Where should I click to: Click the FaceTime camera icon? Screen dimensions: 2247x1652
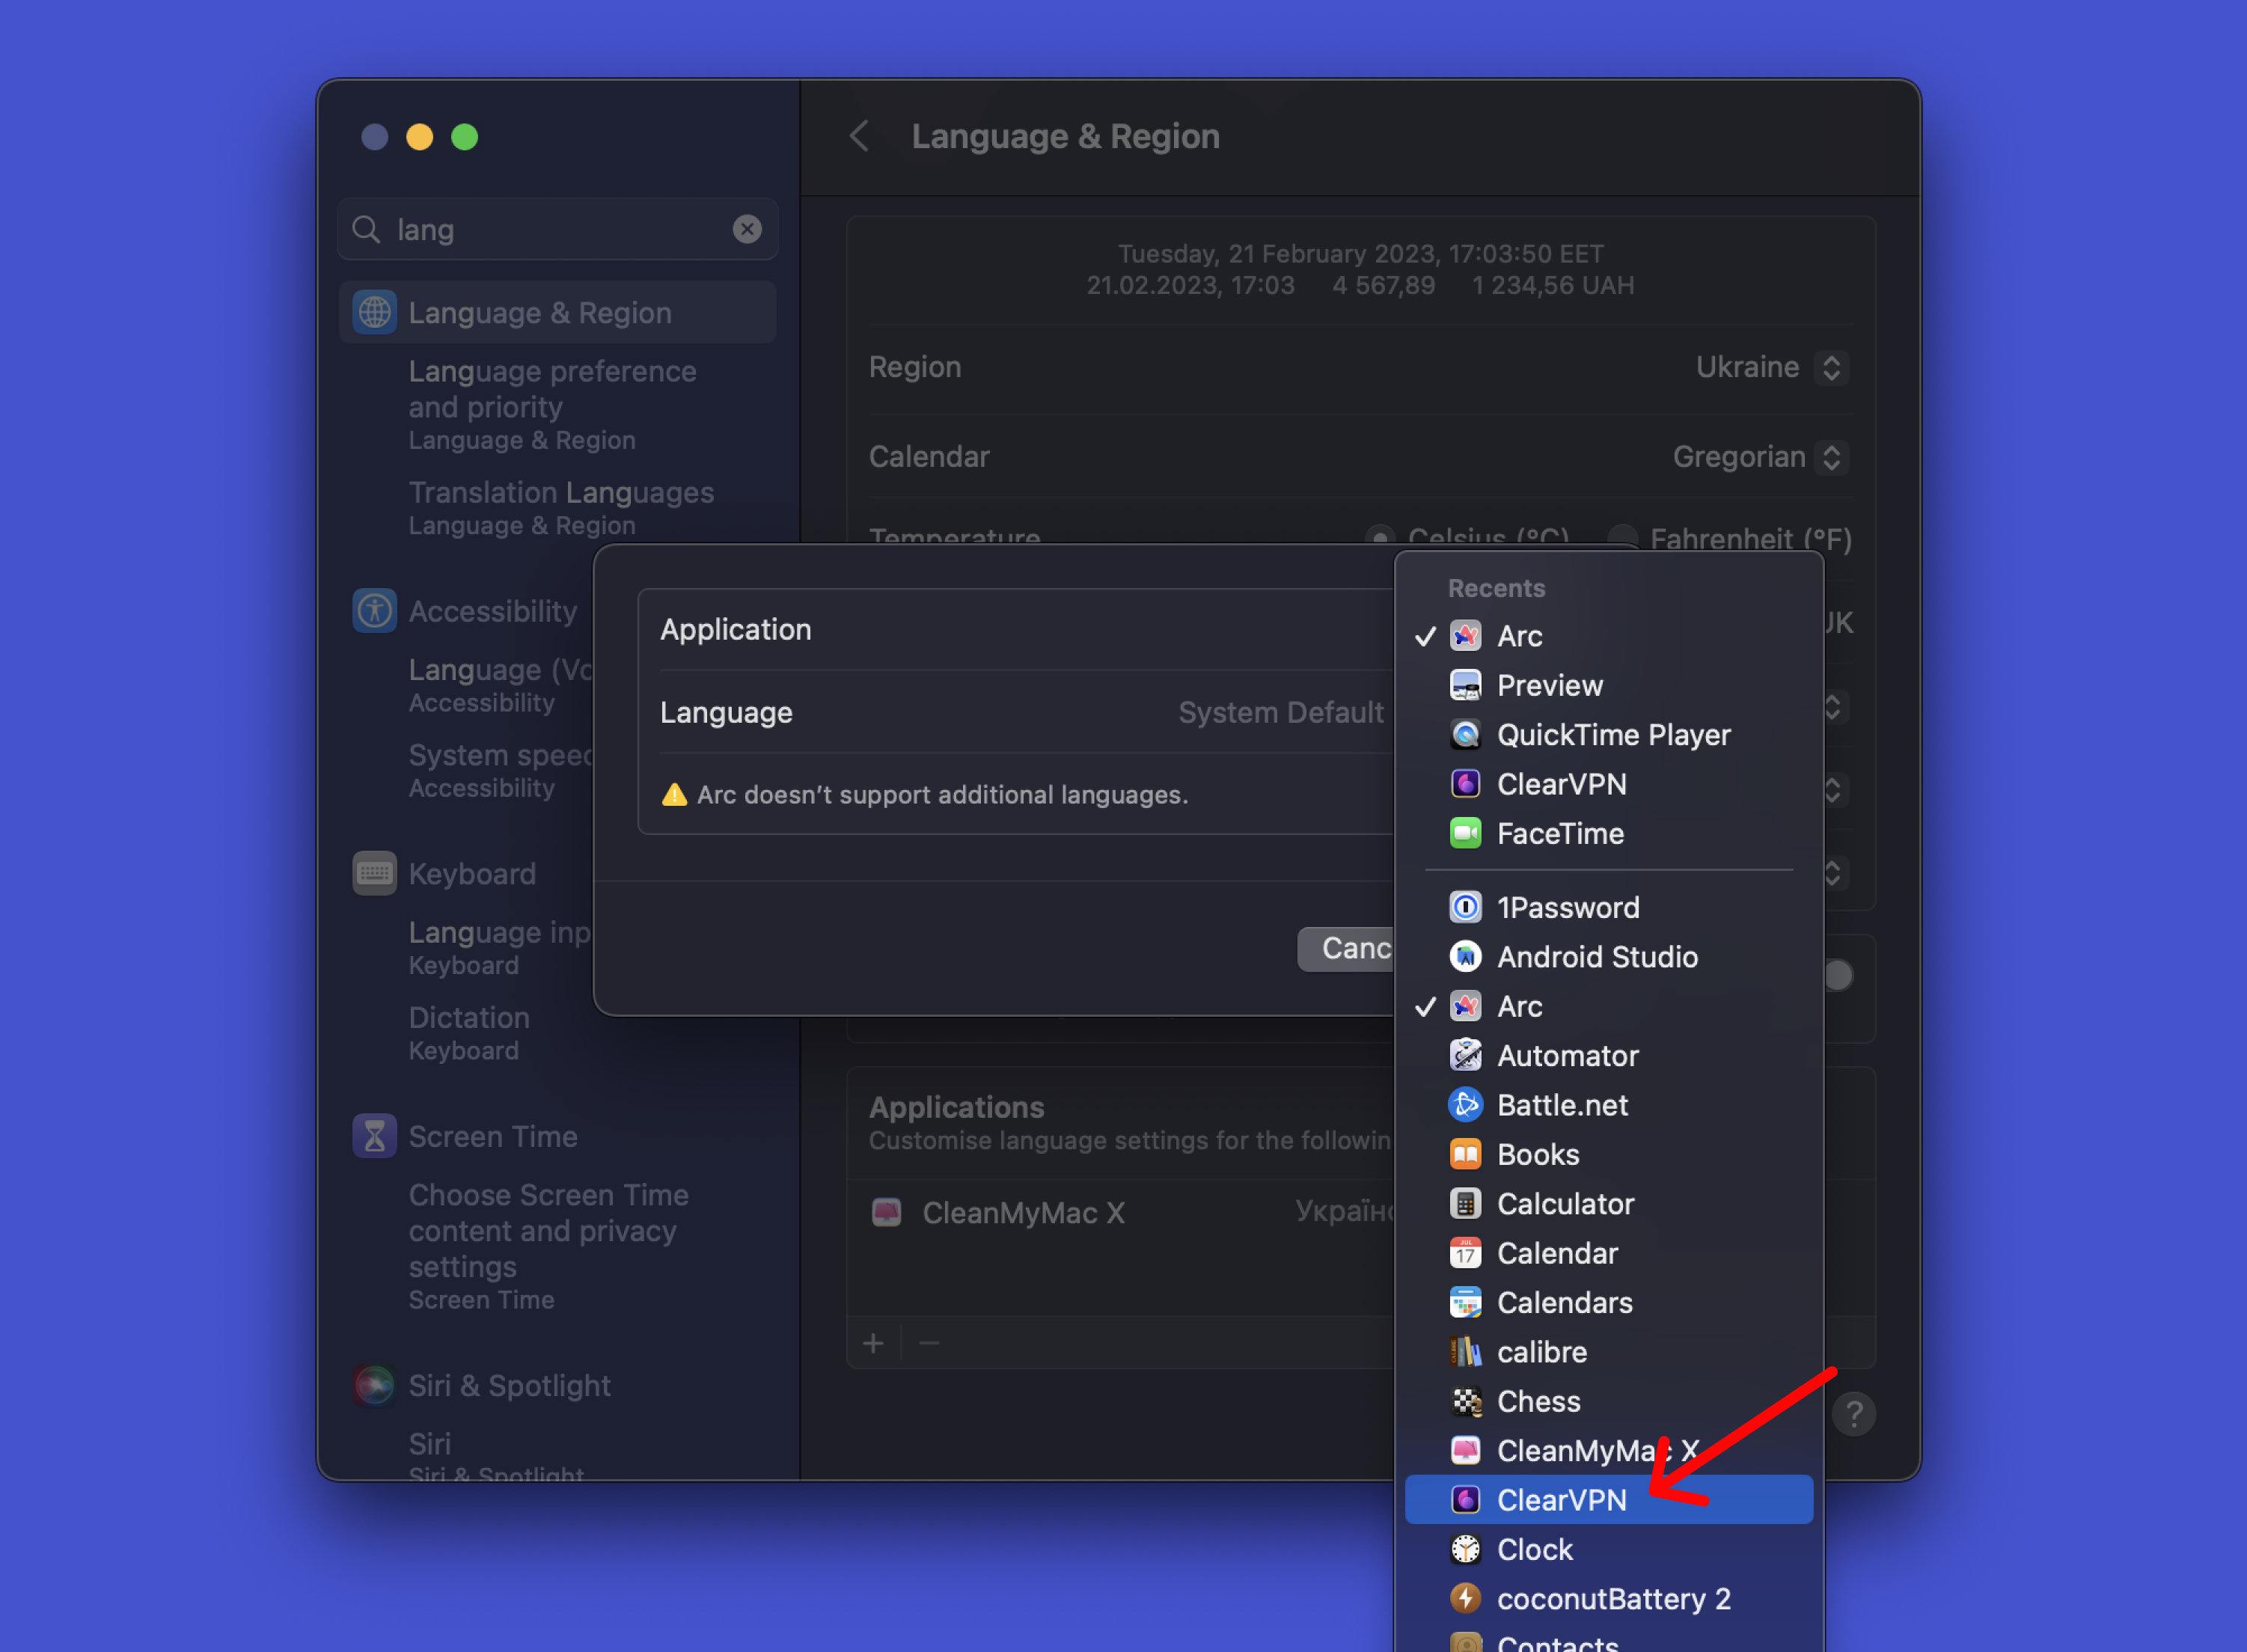coord(1465,834)
